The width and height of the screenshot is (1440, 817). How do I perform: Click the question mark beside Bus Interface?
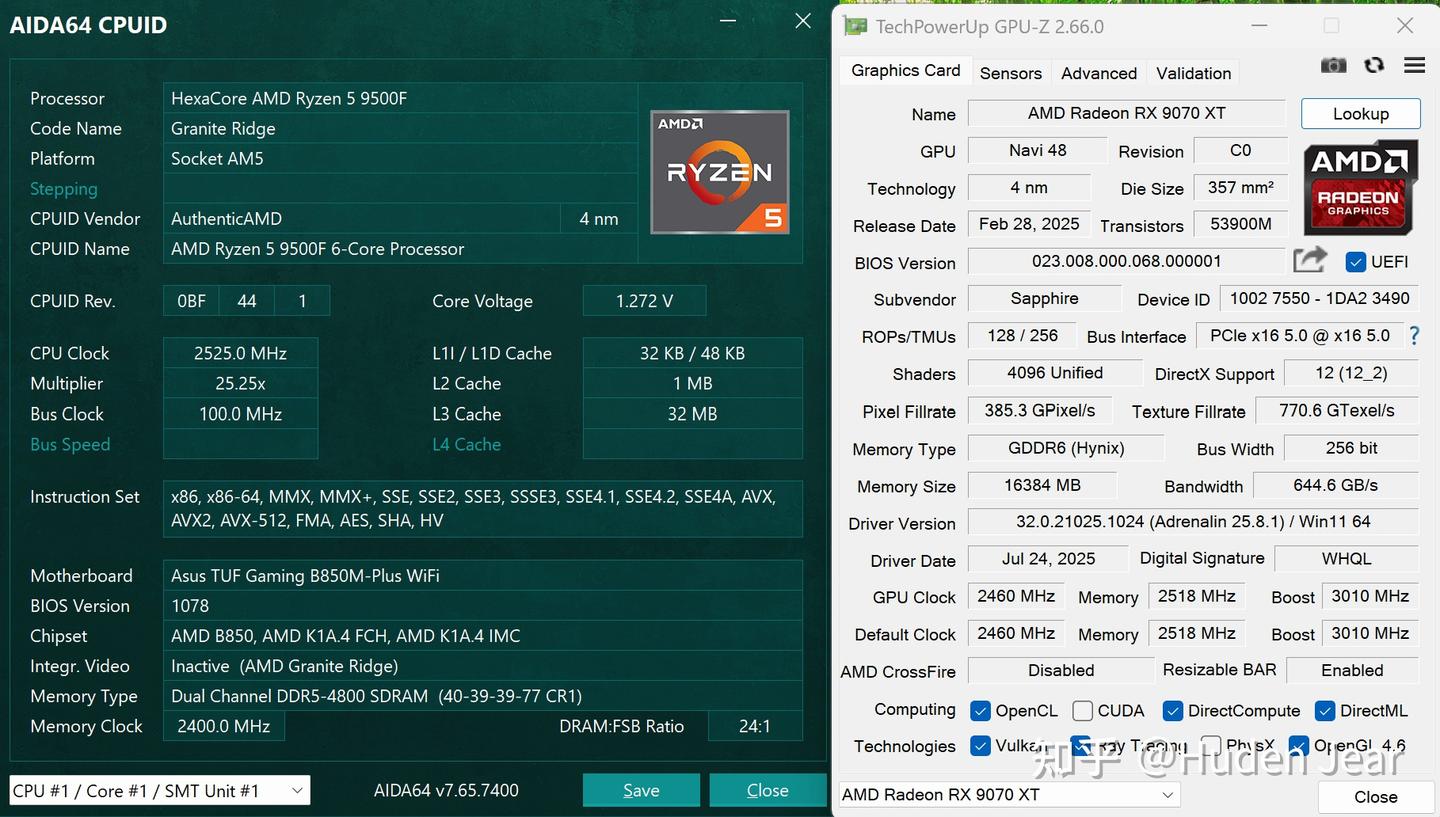1414,337
